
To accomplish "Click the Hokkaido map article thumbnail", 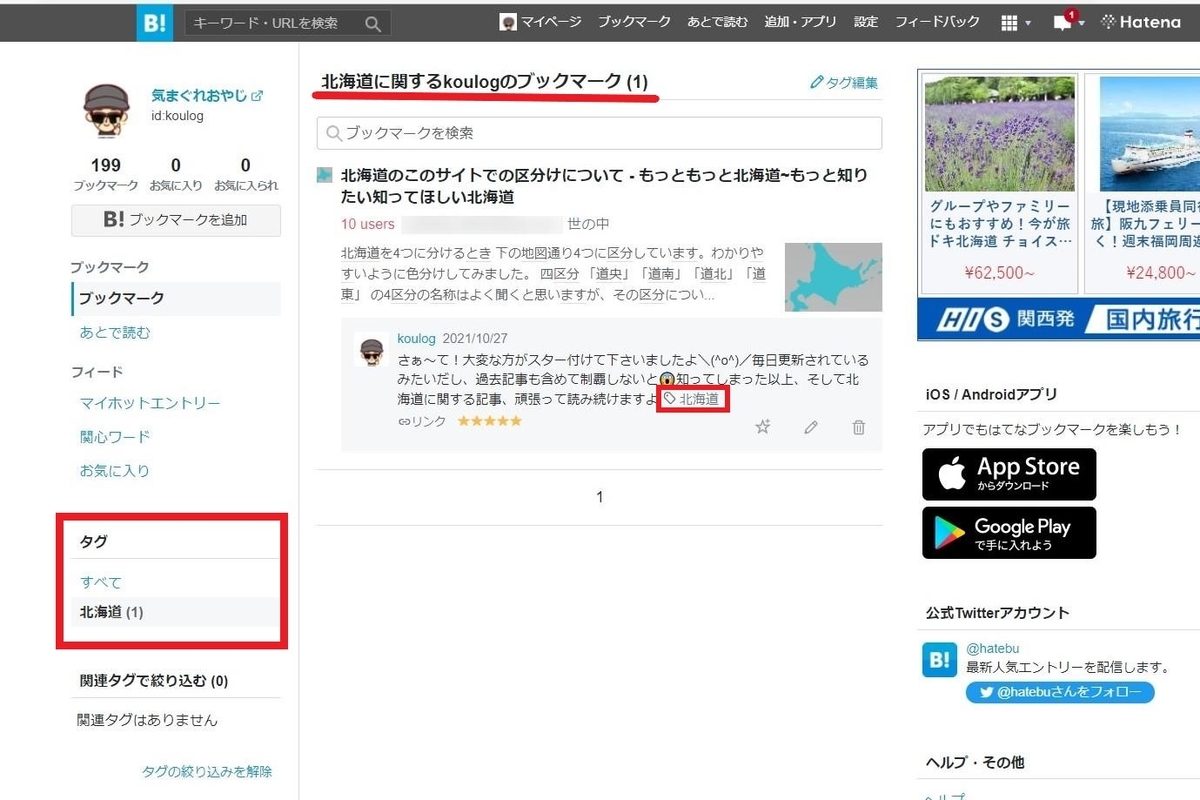I will click(x=833, y=276).
